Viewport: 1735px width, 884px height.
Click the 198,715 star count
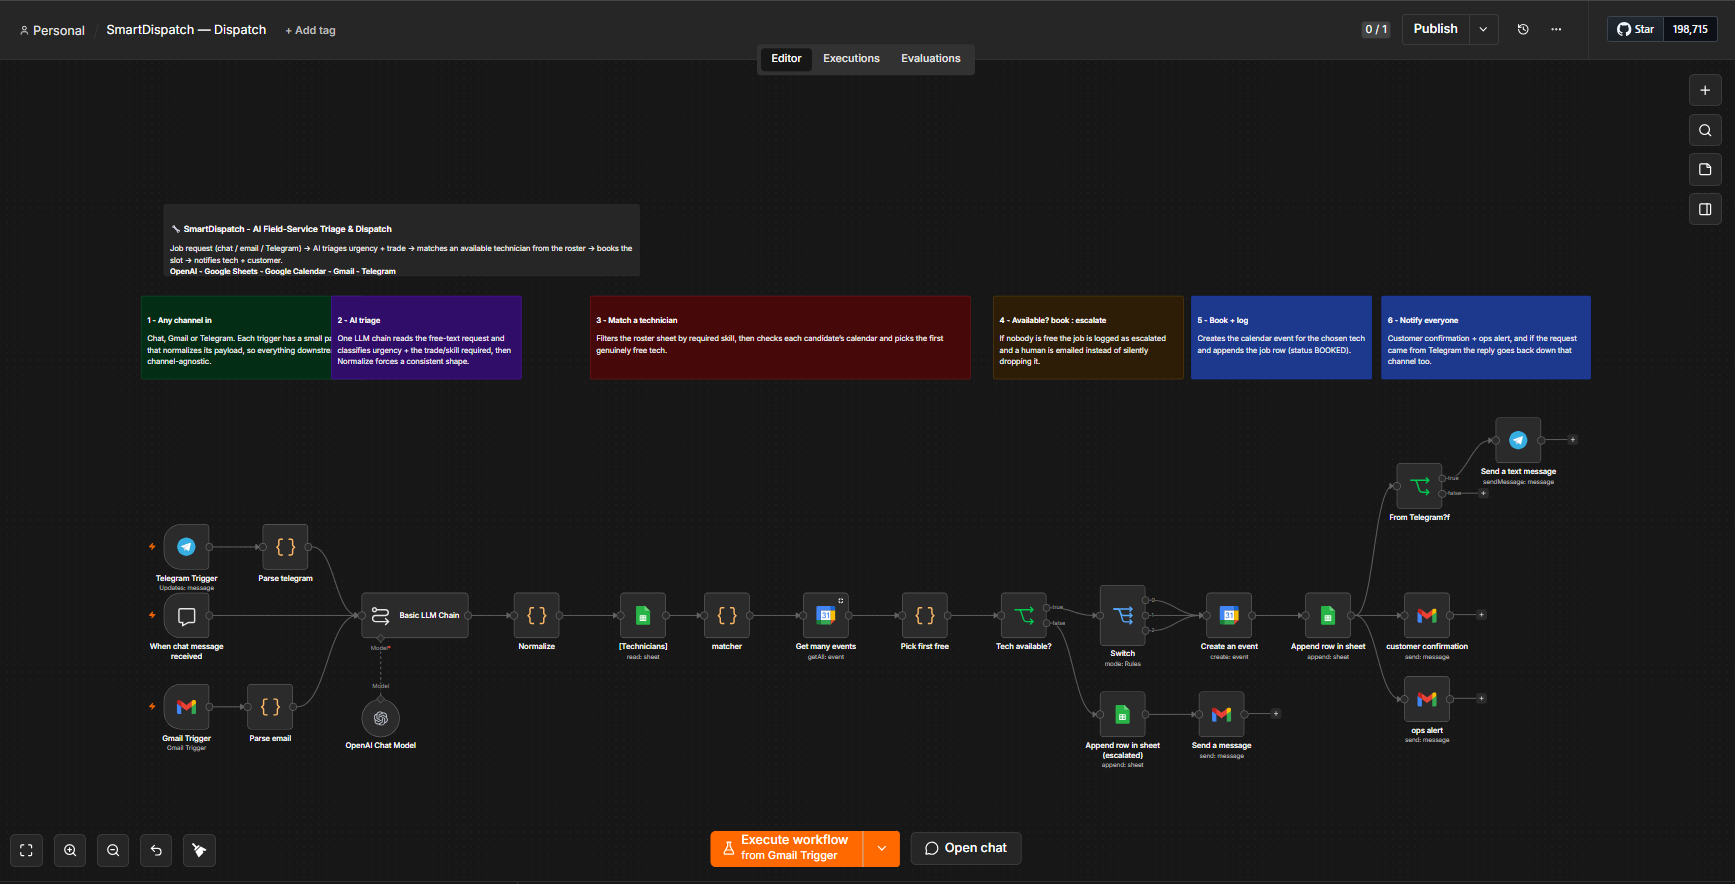click(x=1690, y=29)
